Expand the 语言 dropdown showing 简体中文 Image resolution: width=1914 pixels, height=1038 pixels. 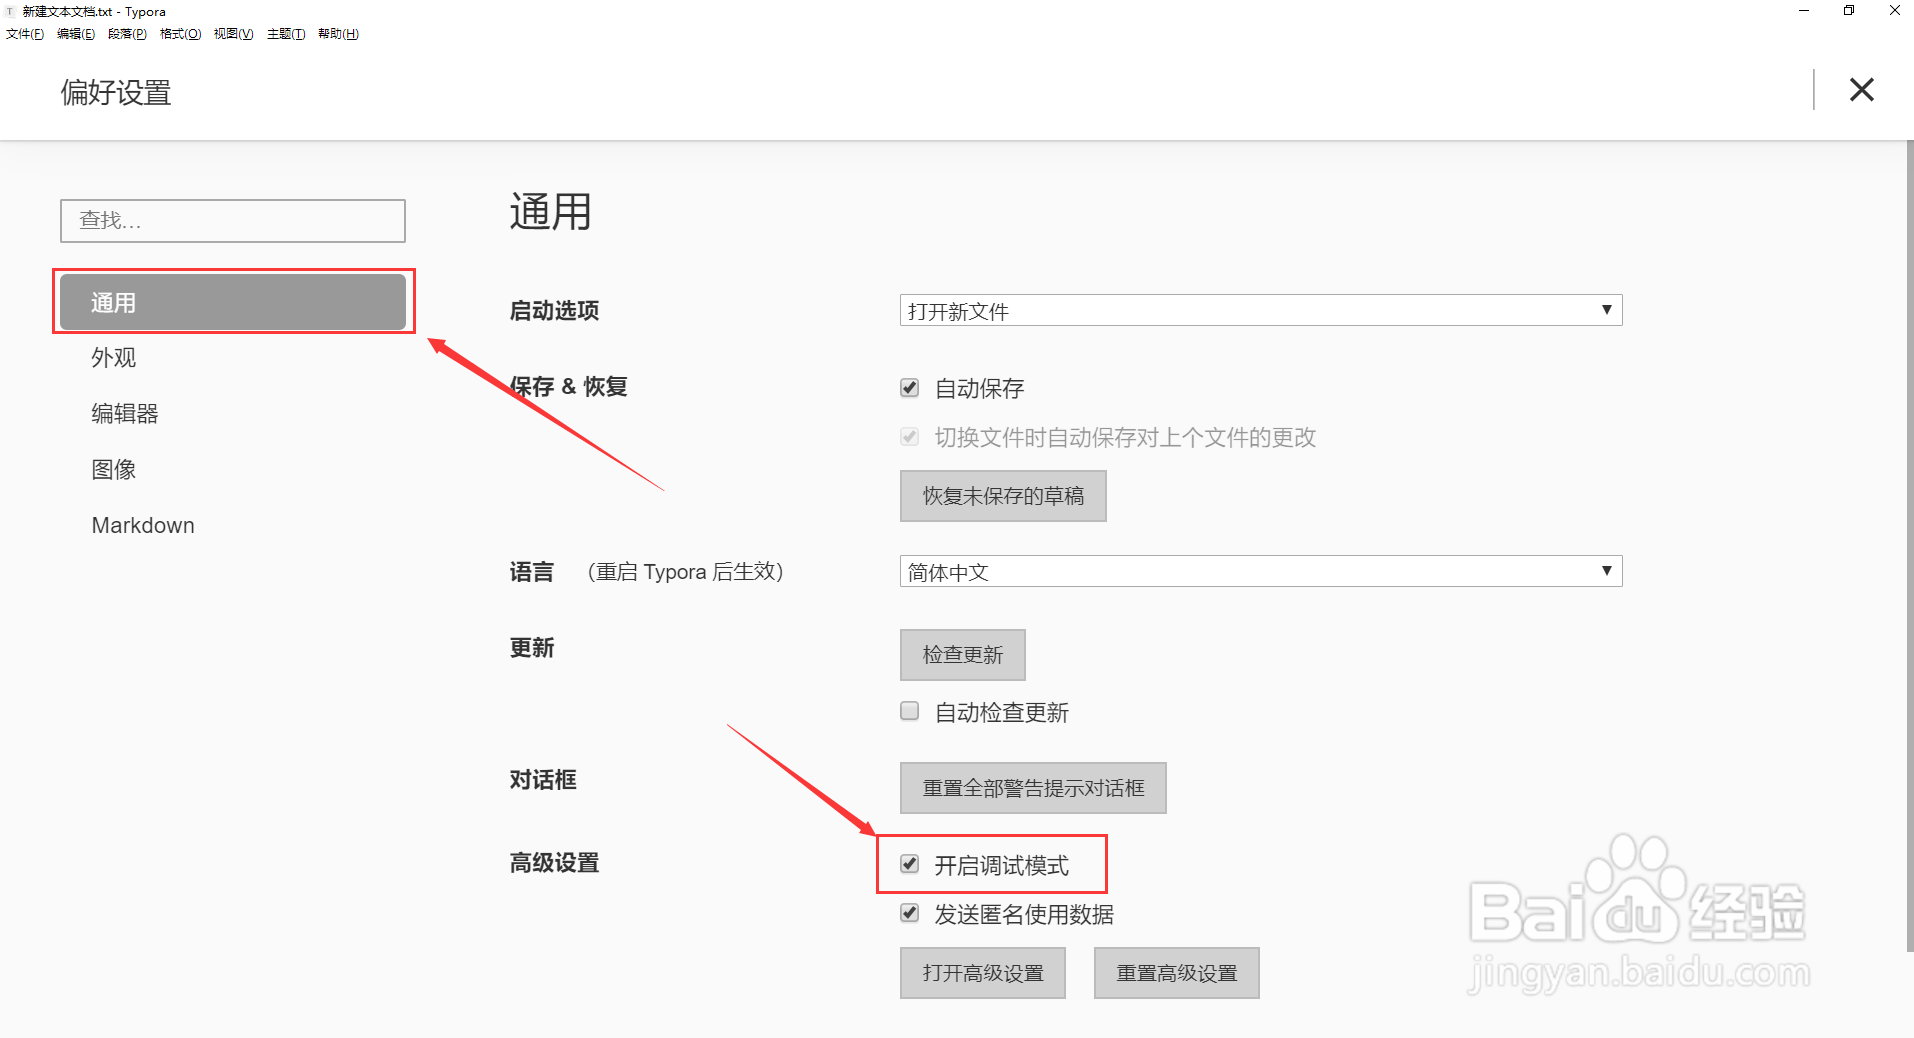[1261, 572]
